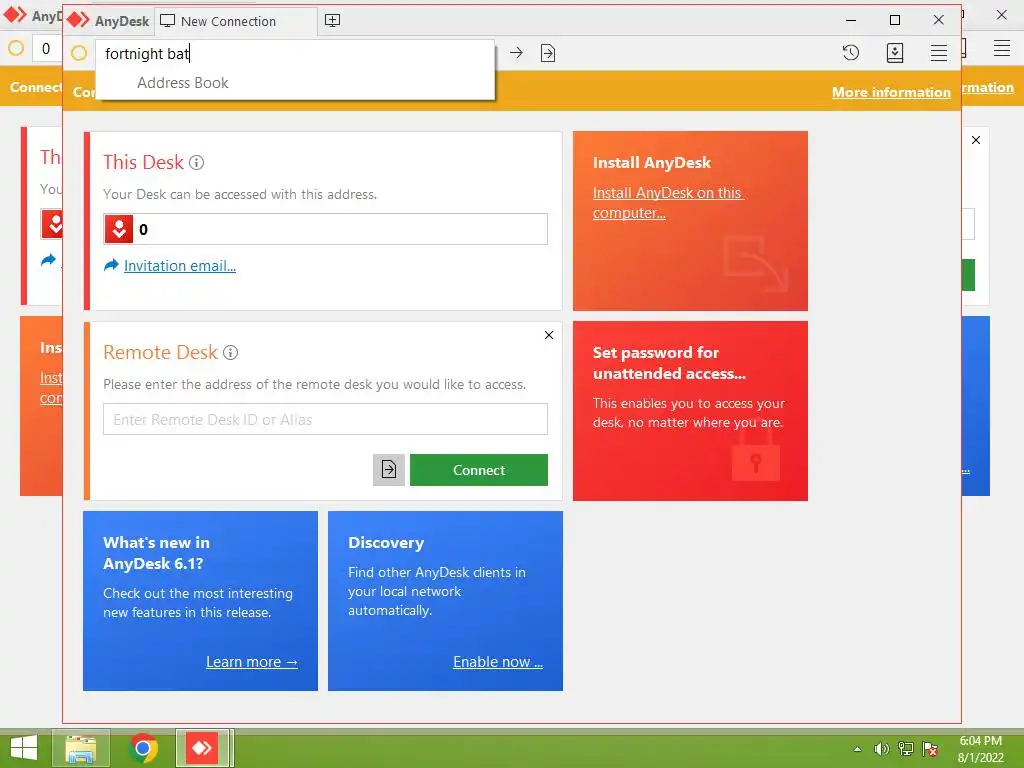Click the AnyDesk taskbar icon
The height and width of the screenshot is (768, 1024).
pyautogui.click(x=202, y=748)
